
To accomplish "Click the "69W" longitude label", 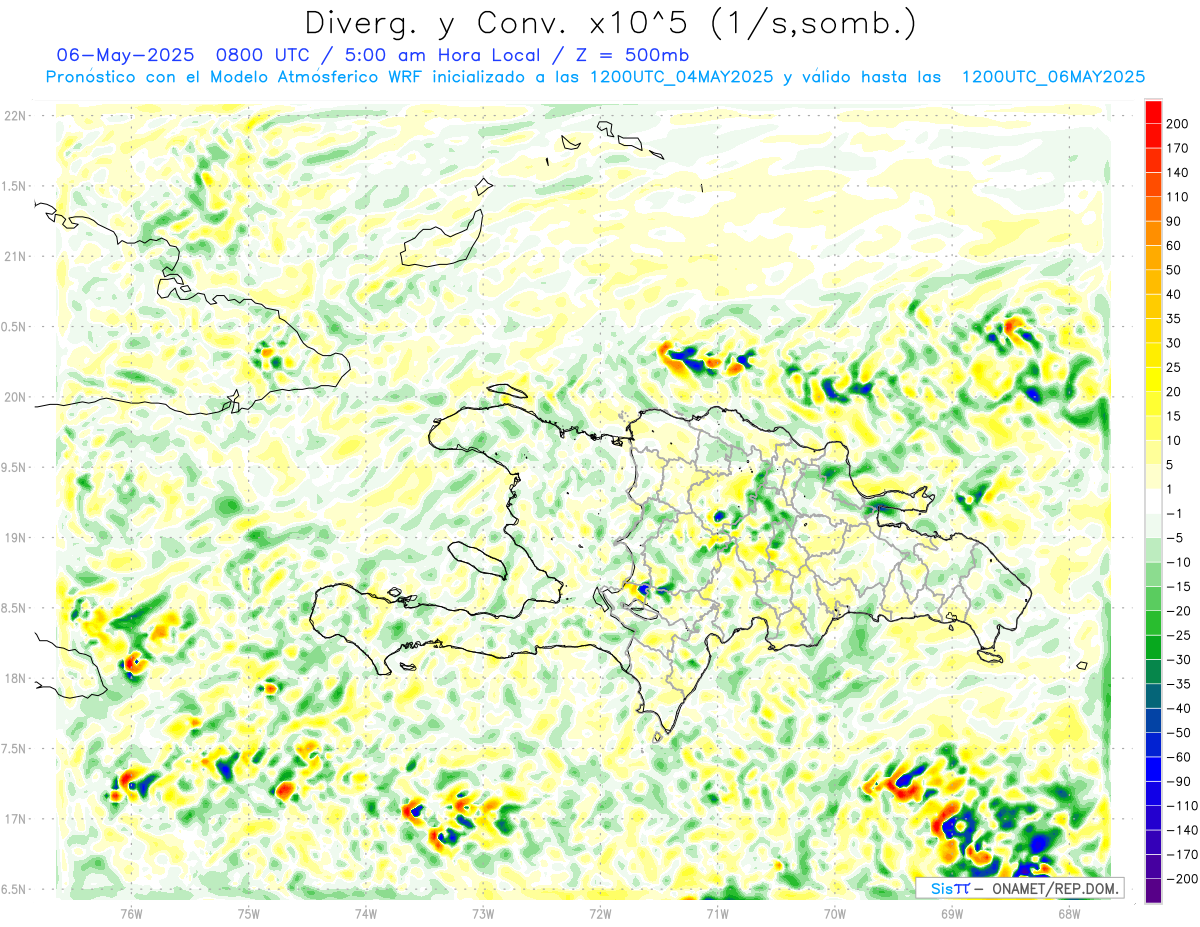I will click(x=952, y=913).
